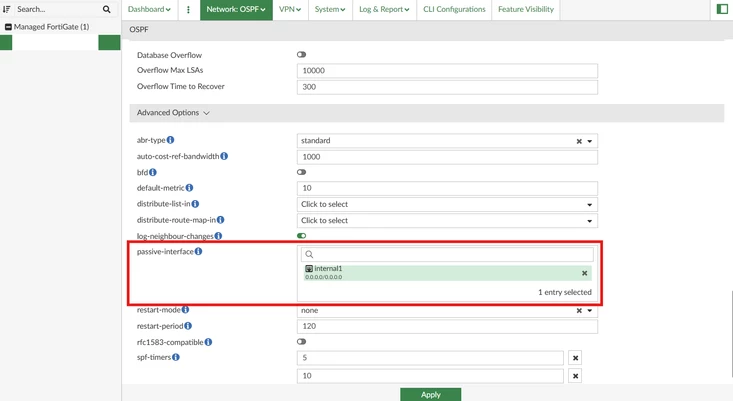Collapse the Managed FortiGate tree icon

tap(8, 27)
